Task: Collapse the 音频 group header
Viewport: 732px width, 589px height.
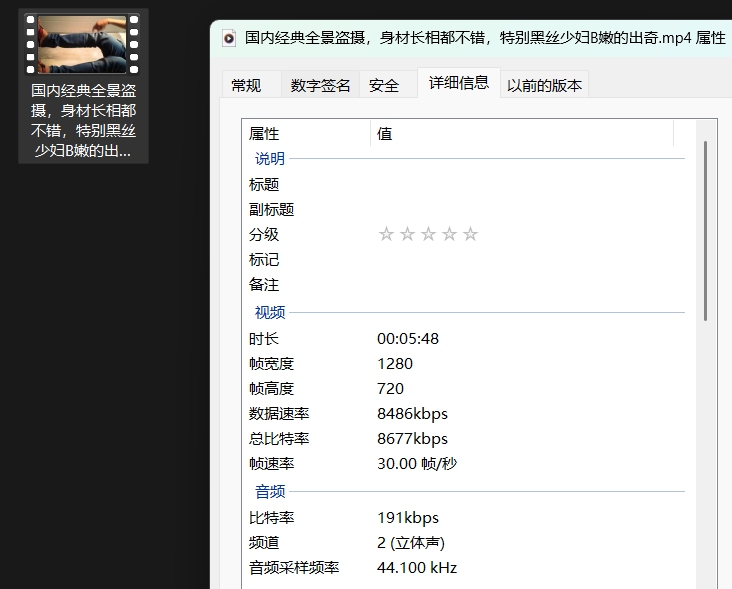Action: click(x=269, y=491)
